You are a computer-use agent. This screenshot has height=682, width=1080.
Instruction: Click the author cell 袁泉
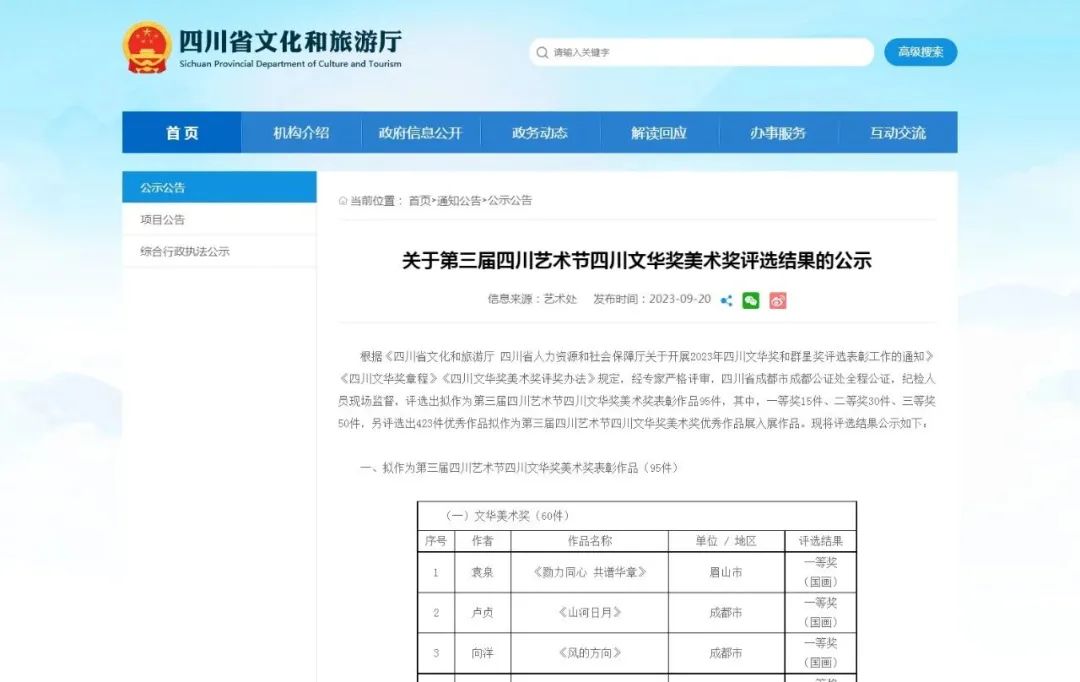[482, 572]
